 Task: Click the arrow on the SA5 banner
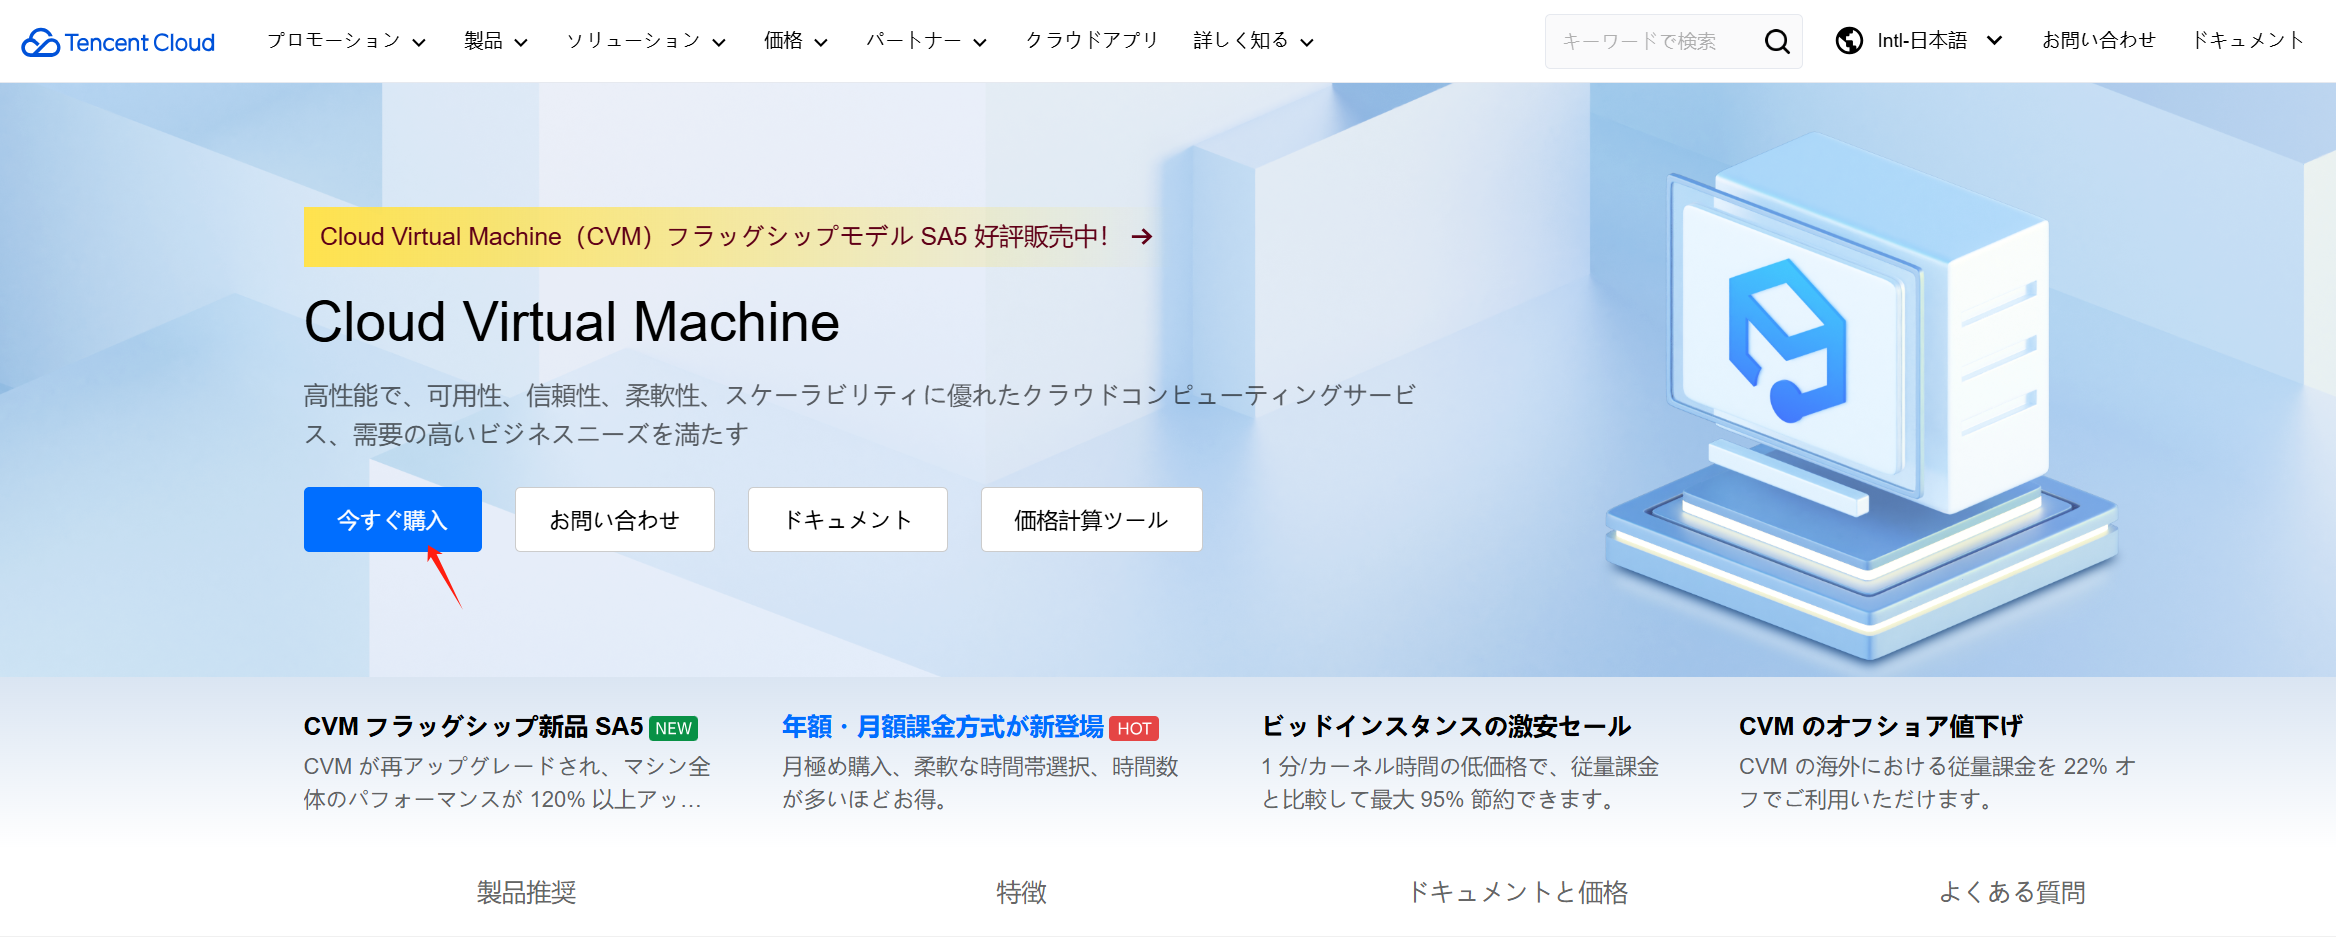[x=1142, y=236]
